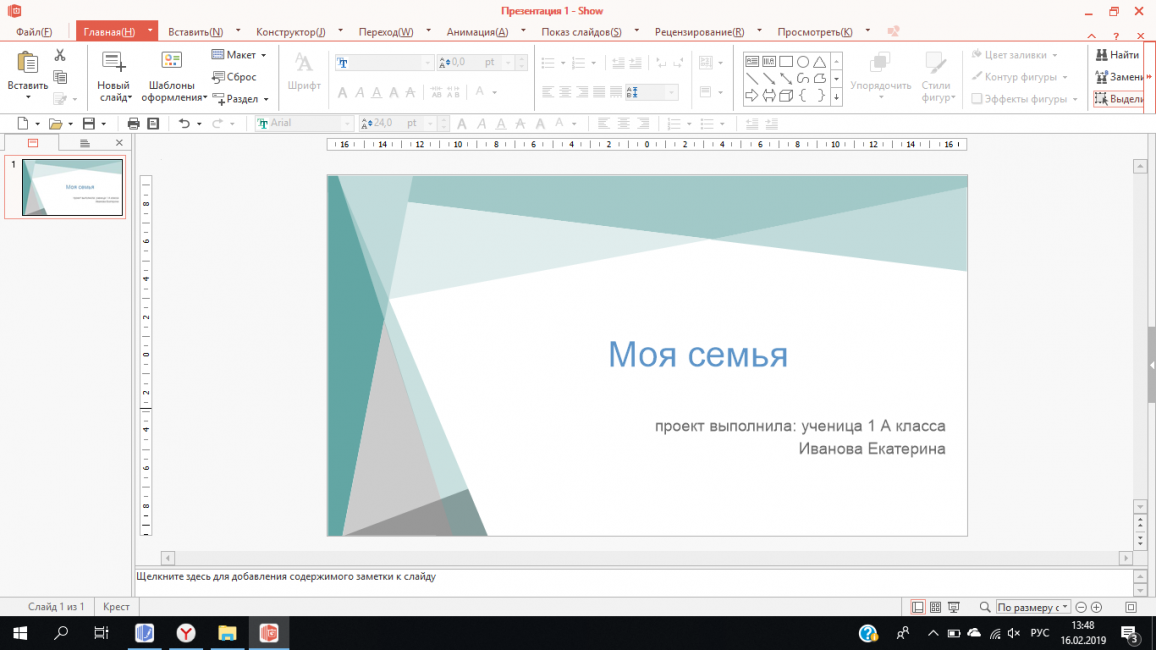
Task: Click the Save floppy disk icon
Action: (88, 124)
